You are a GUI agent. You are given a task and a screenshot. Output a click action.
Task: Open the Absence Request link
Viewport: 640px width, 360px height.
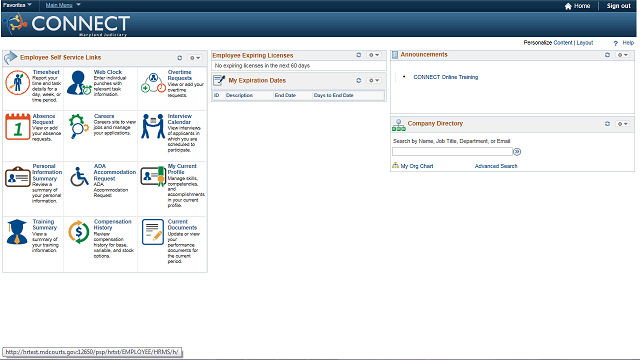44,119
